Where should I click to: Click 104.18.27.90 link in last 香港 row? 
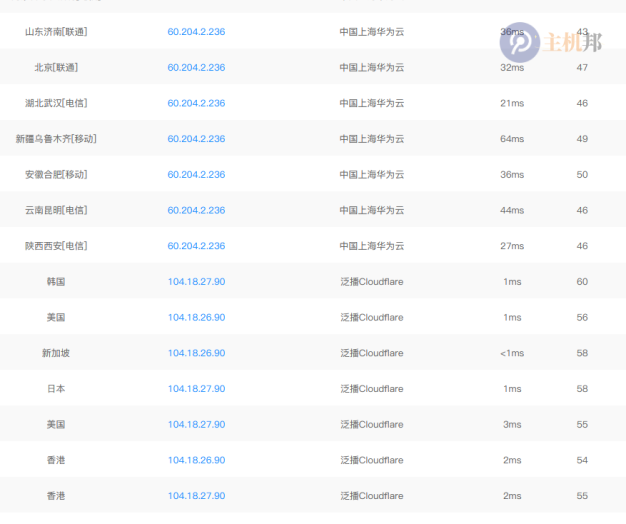[196, 496]
